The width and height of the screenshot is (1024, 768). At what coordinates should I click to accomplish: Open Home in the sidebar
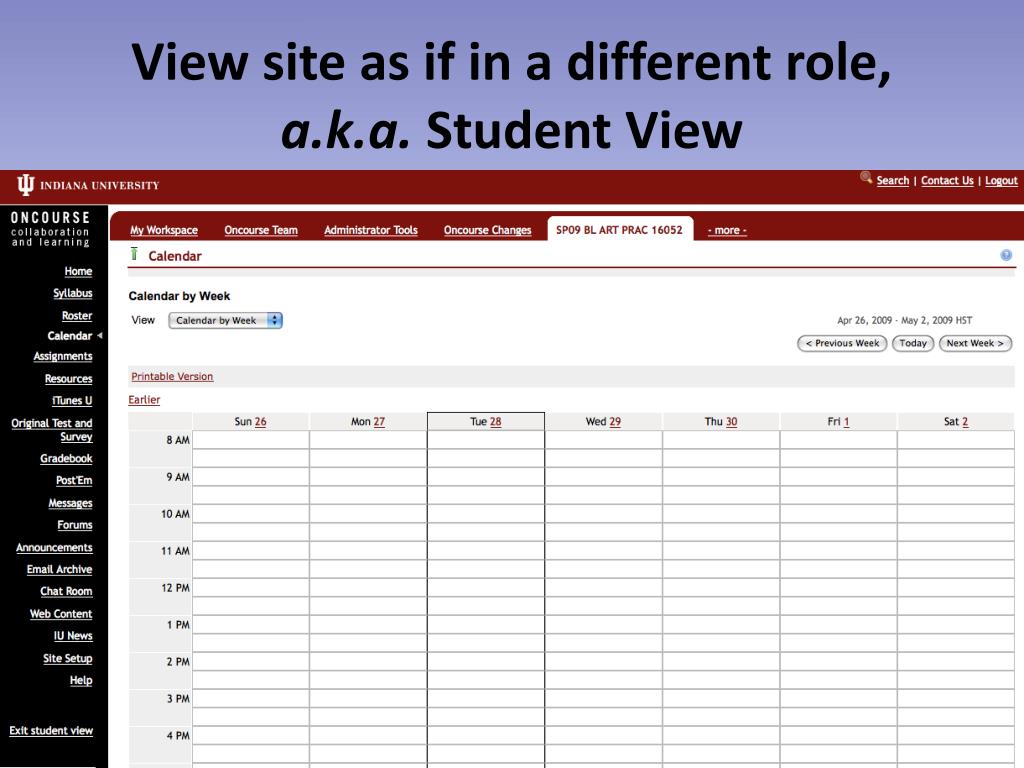[78, 271]
